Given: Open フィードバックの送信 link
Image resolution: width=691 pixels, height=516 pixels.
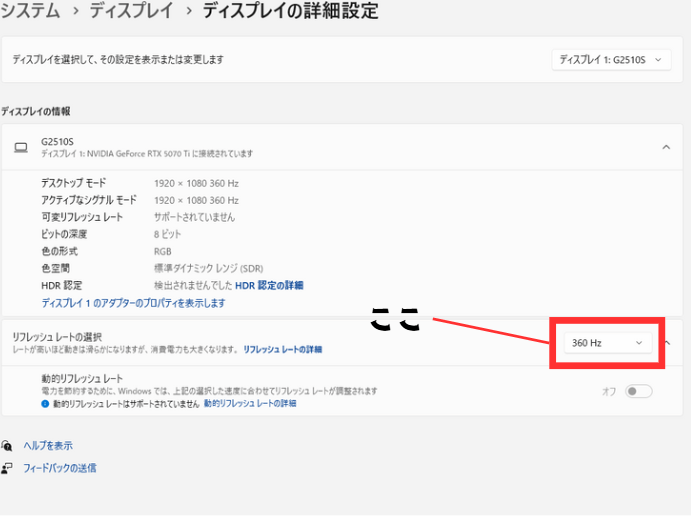Looking at the screenshot, I should point(60,468).
